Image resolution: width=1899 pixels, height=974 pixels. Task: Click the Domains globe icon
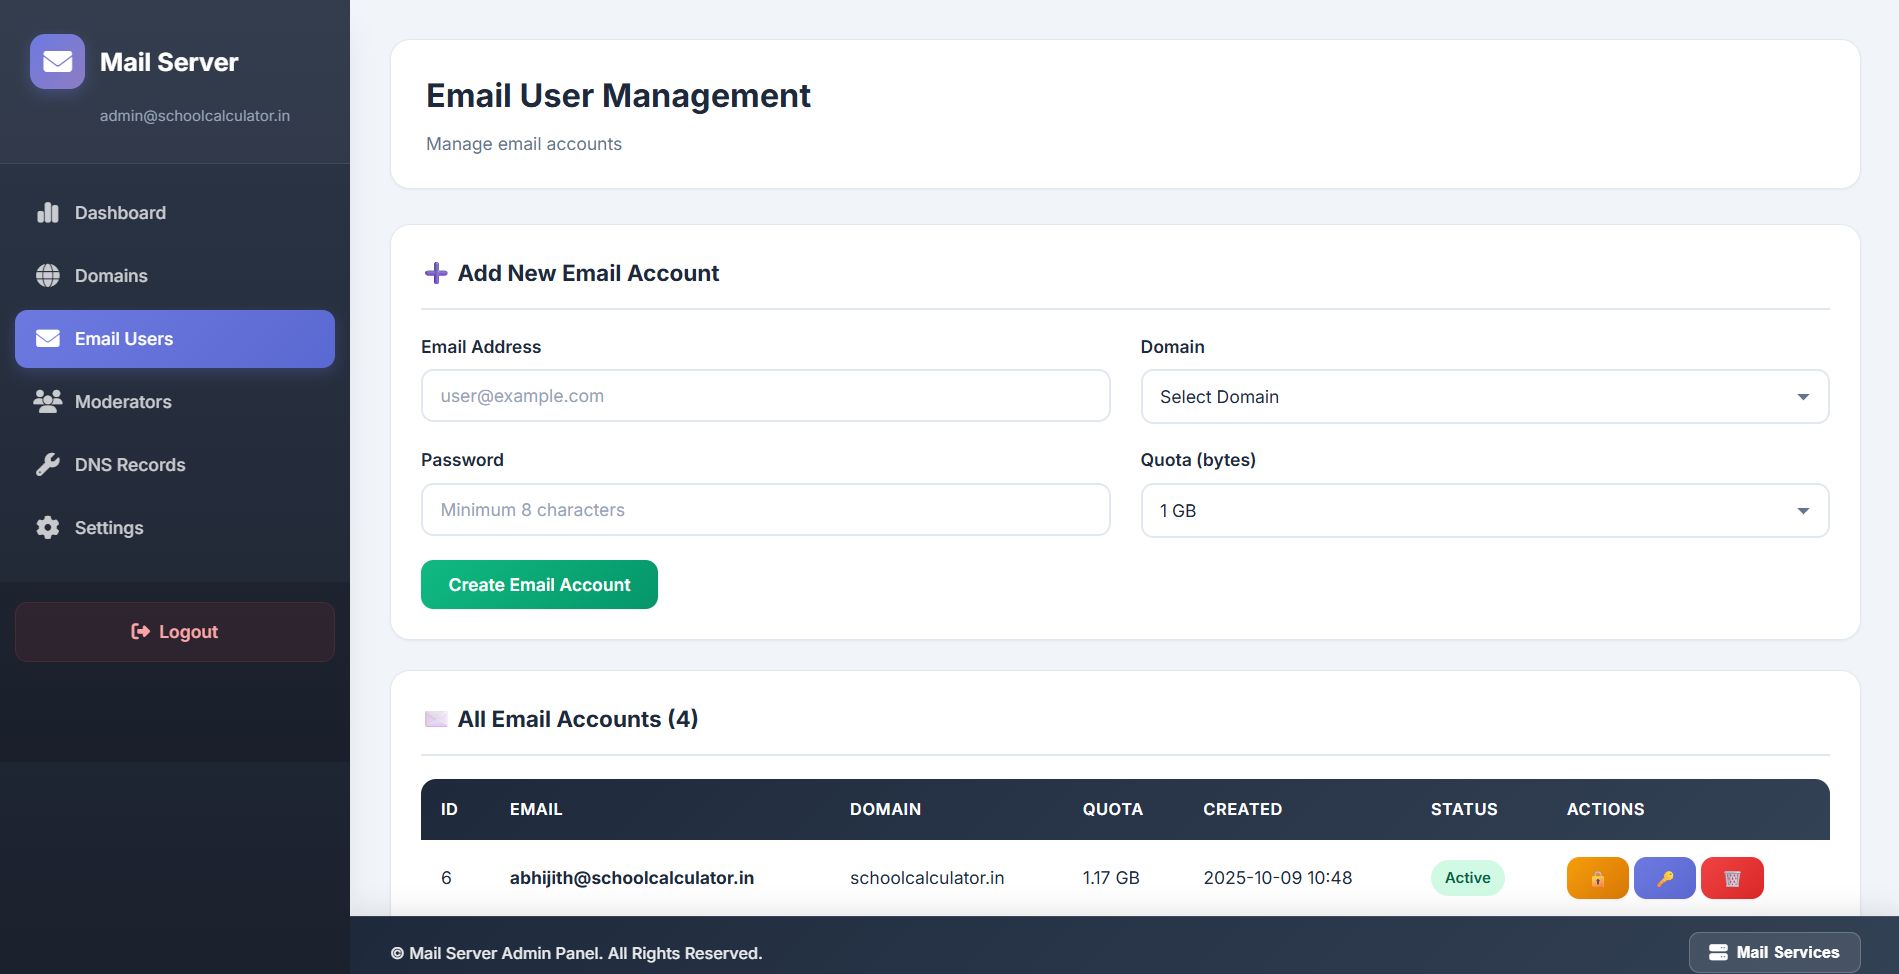pyautogui.click(x=48, y=276)
